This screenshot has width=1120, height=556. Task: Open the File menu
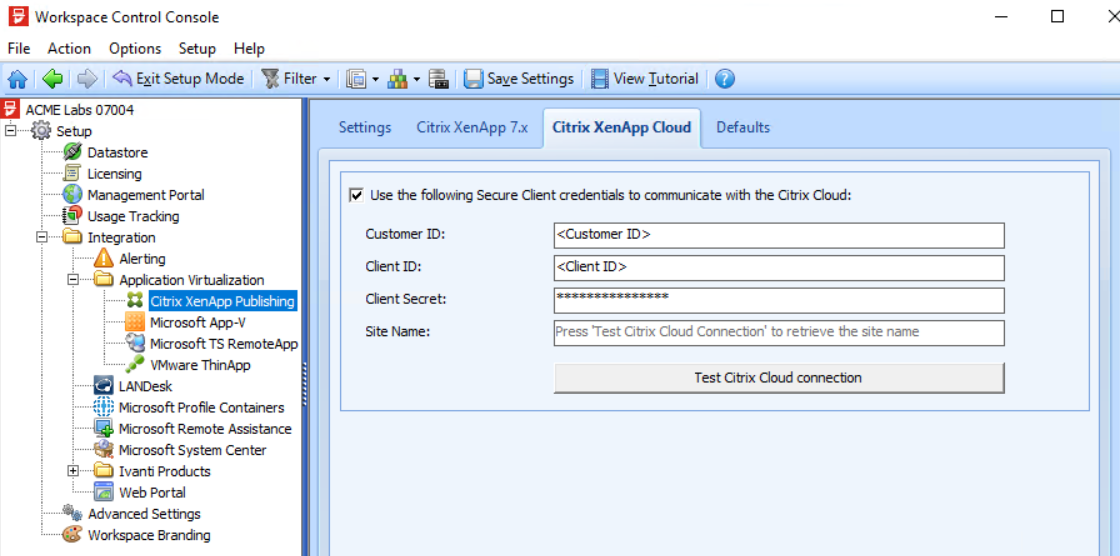[19, 49]
